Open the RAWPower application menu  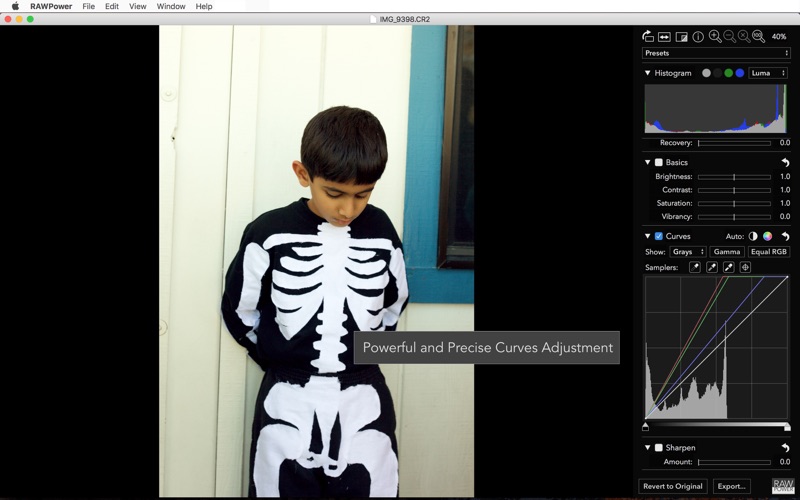51,6
